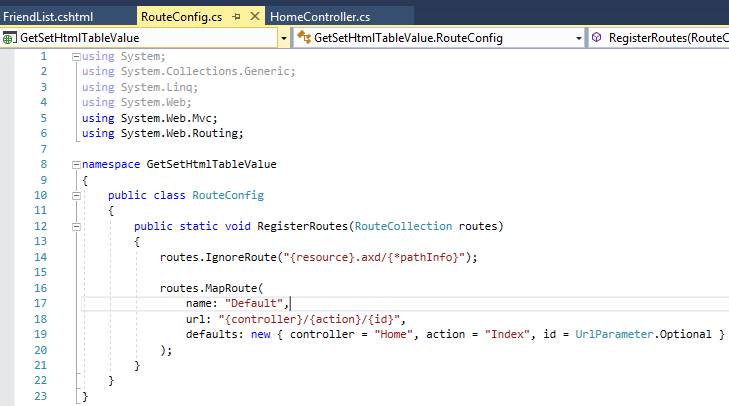Open the GetSetHtmlTableValue project dropdown
This screenshot has height=406, width=729.
(284, 38)
